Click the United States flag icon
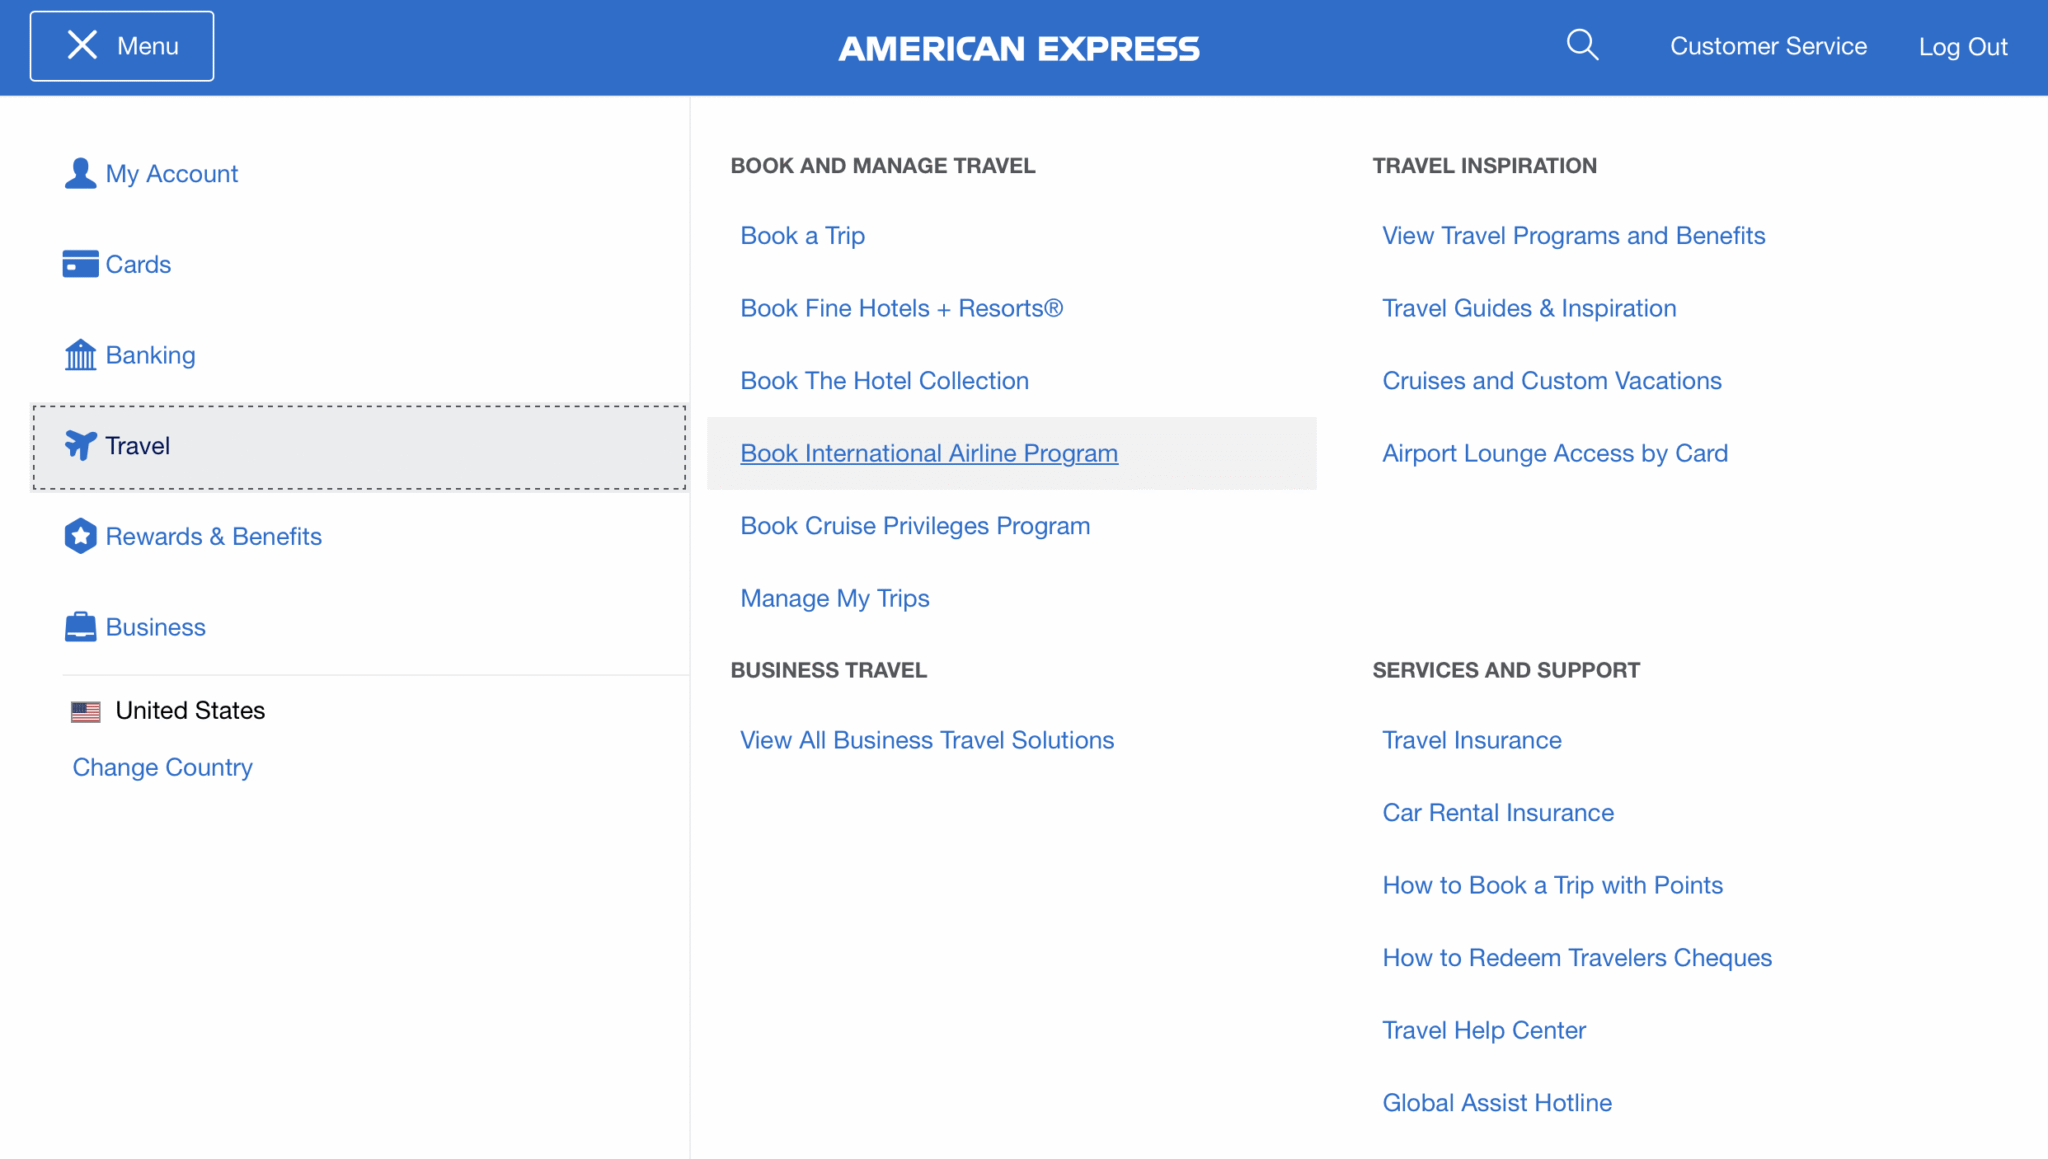Image resolution: width=2048 pixels, height=1159 pixels. pos(87,710)
